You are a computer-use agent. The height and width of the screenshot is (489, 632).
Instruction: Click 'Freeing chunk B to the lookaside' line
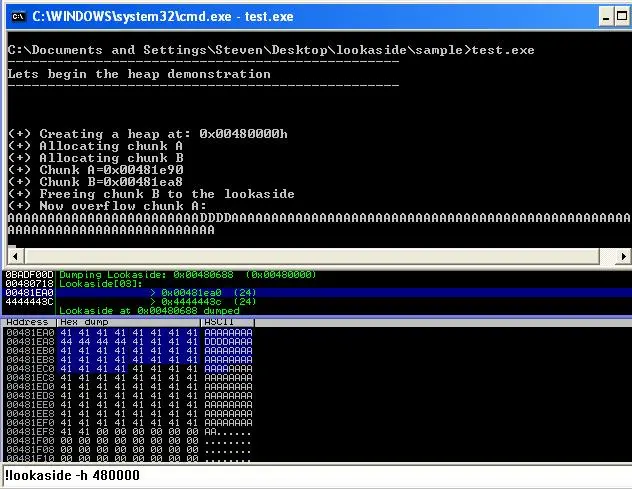(x=151, y=194)
